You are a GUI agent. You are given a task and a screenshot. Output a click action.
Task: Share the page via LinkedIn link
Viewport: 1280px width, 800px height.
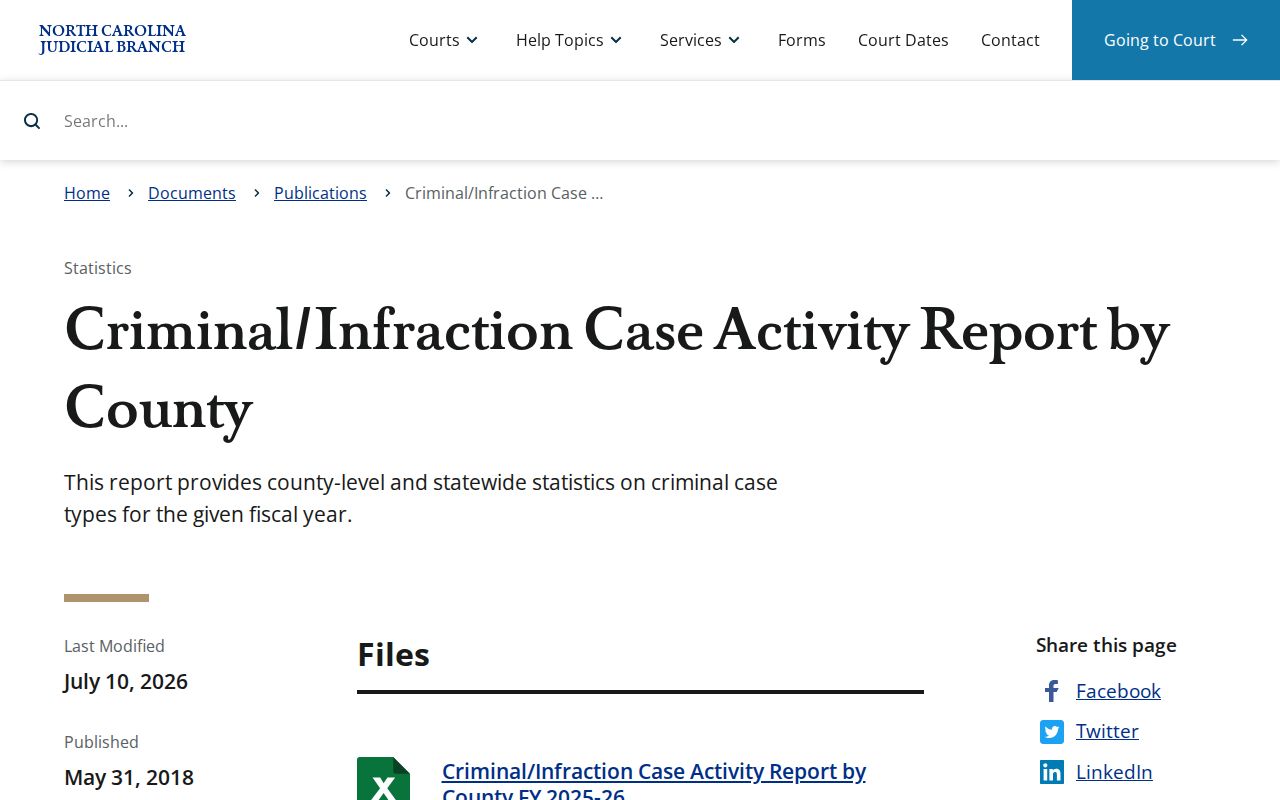click(x=1114, y=772)
